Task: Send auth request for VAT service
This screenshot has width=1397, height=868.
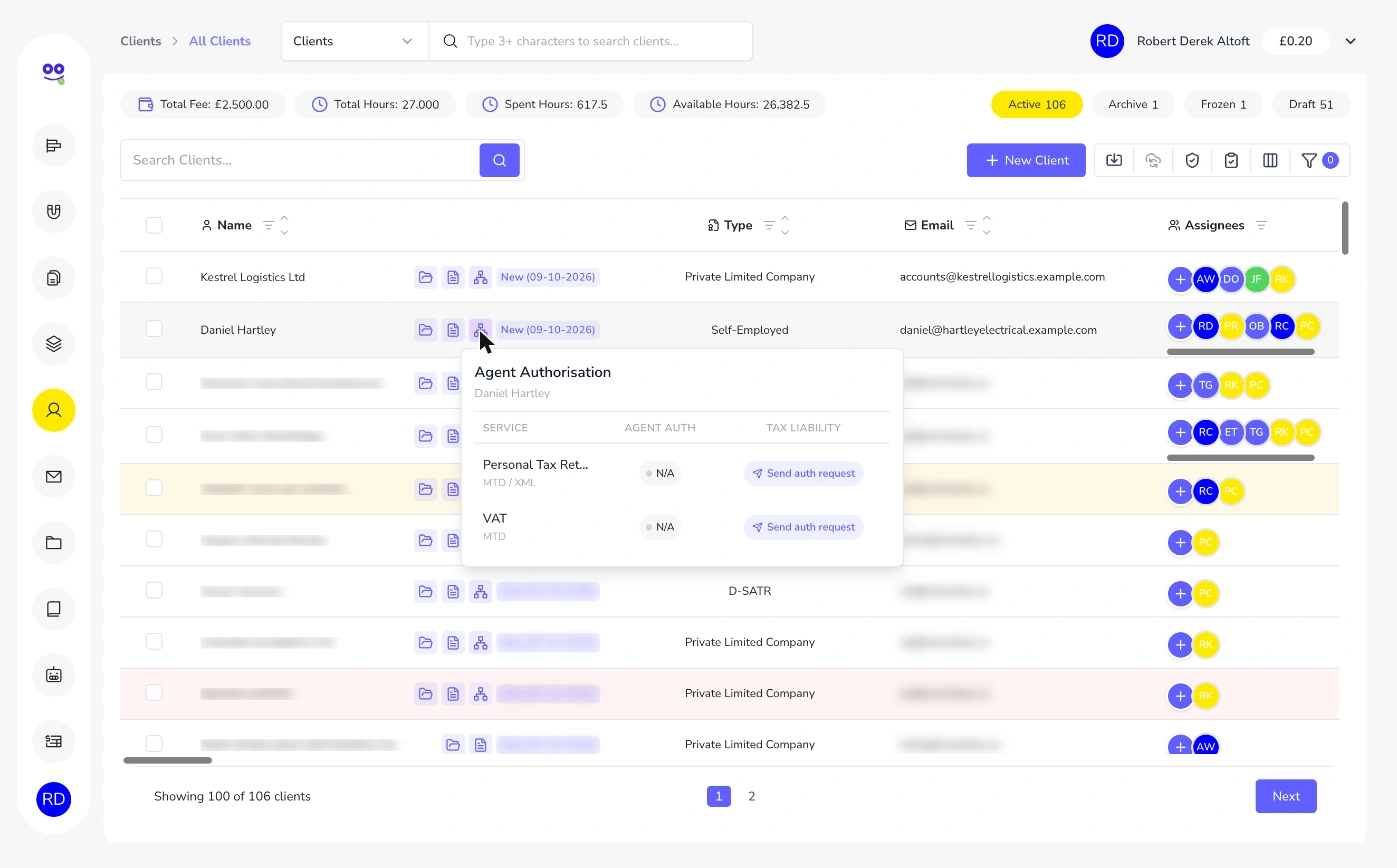Action: [x=803, y=527]
